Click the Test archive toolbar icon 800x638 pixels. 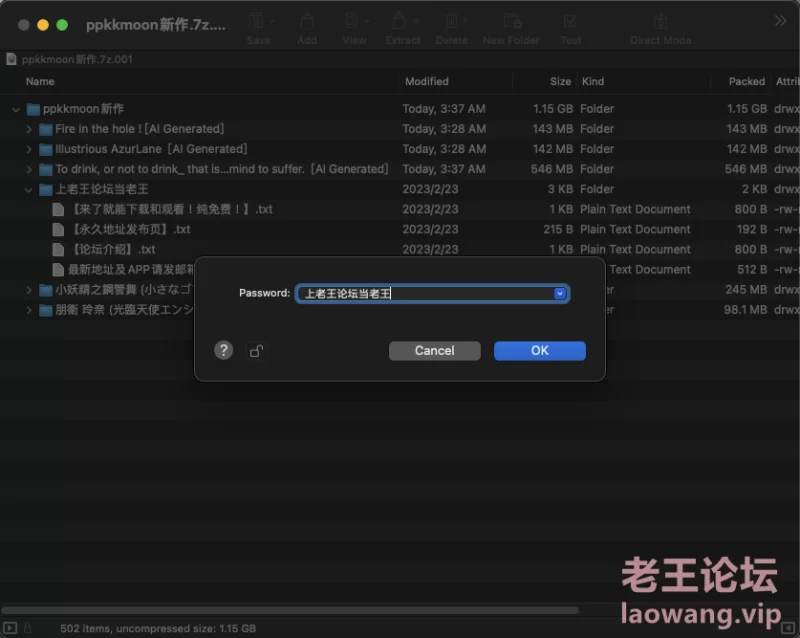tap(570, 28)
